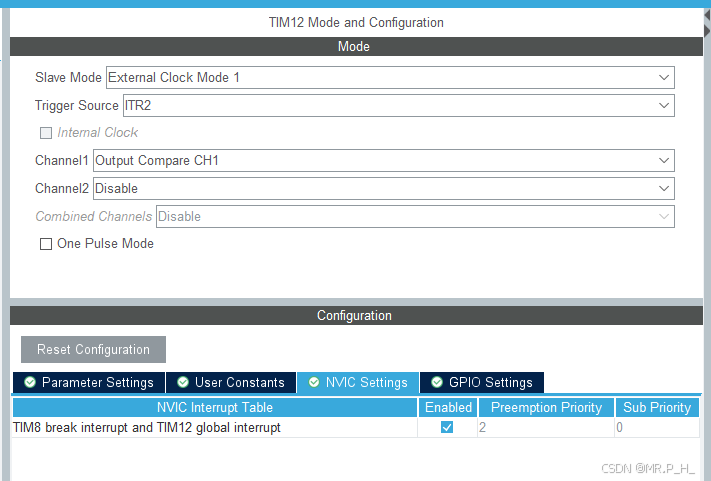Click the Trigger Source label
This screenshot has width=711, height=481.
(x=77, y=106)
